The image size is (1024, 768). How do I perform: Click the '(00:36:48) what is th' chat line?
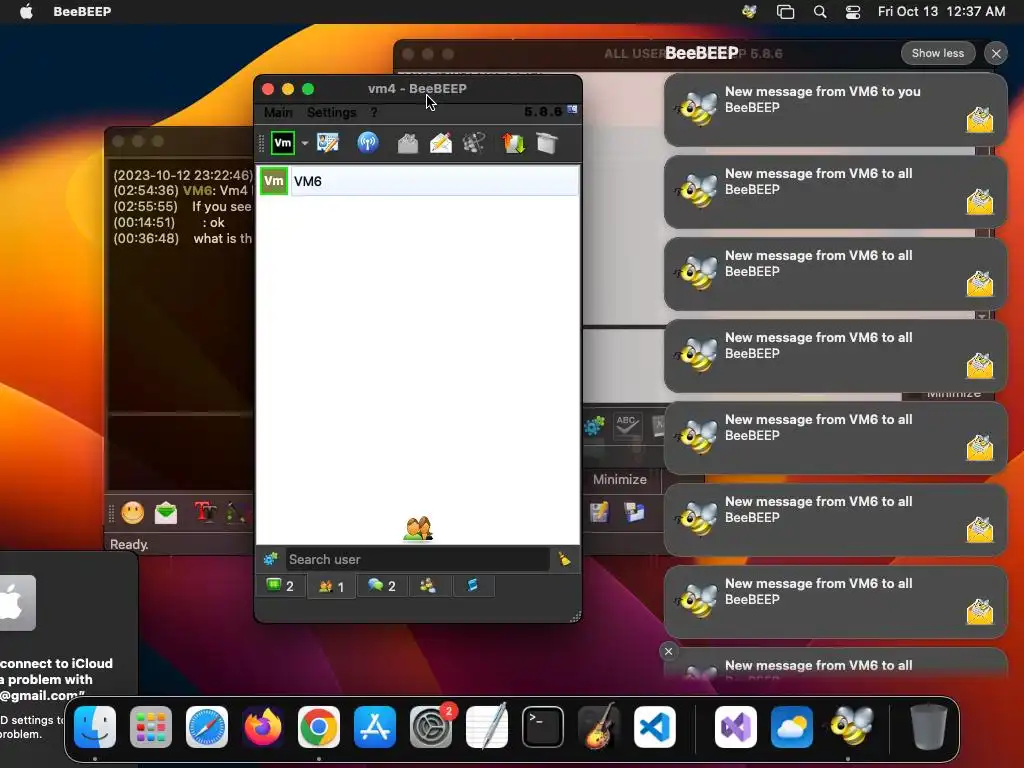point(183,238)
